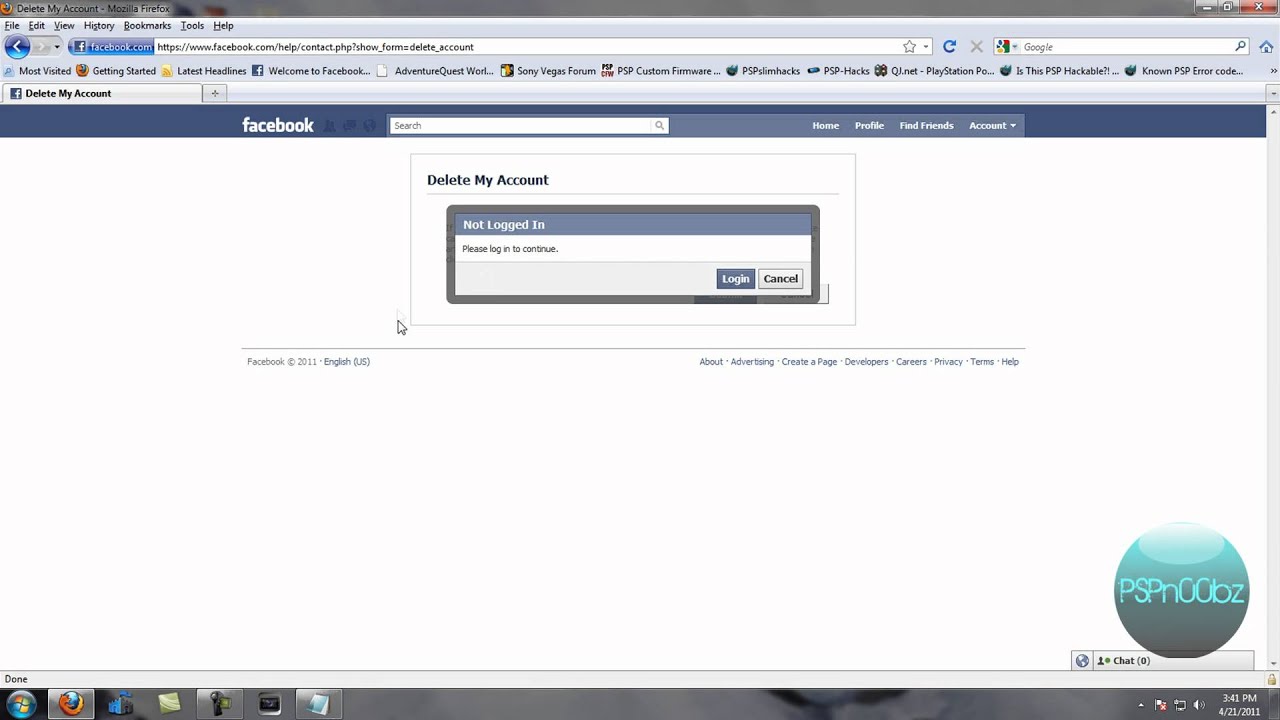Image resolution: width=1280 pixels, height=720 pixels.
Task: Click the toolbar search magnifier icon
Action: [1241, 47]
